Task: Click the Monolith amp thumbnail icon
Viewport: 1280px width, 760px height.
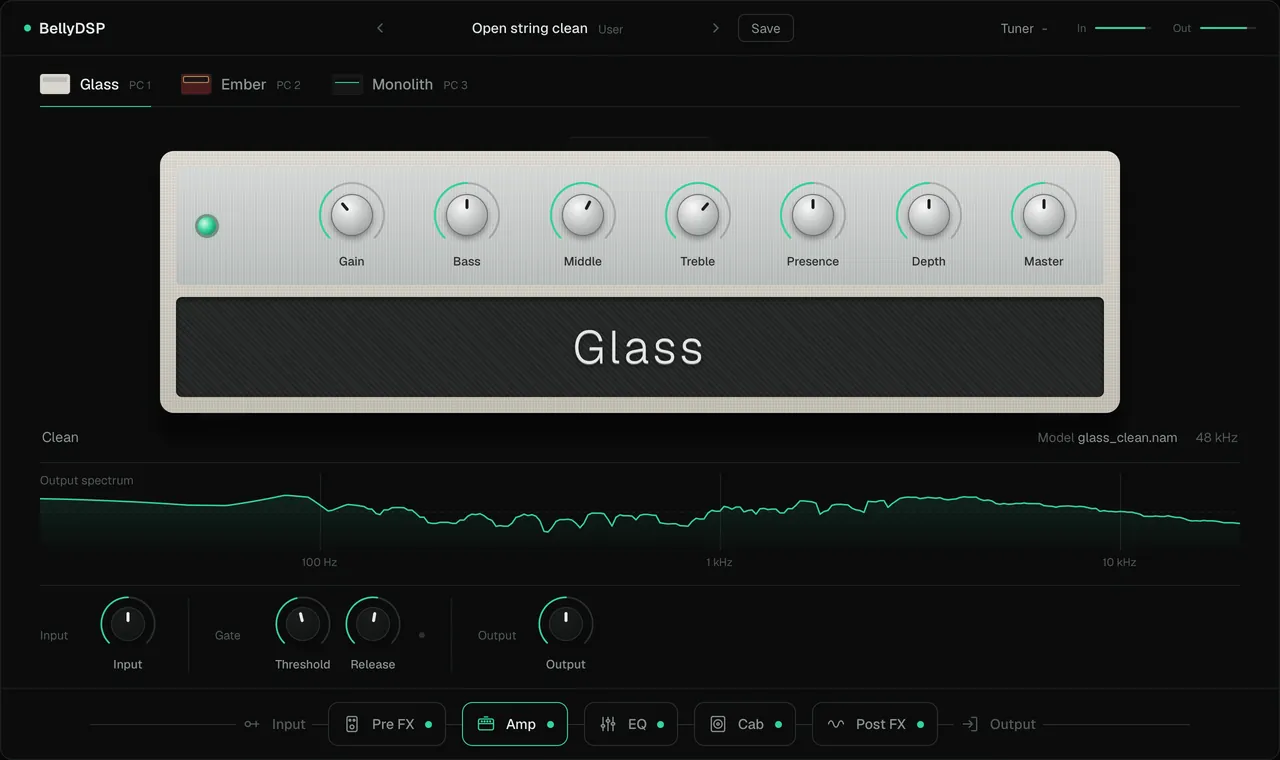Action: click(347, 84)
